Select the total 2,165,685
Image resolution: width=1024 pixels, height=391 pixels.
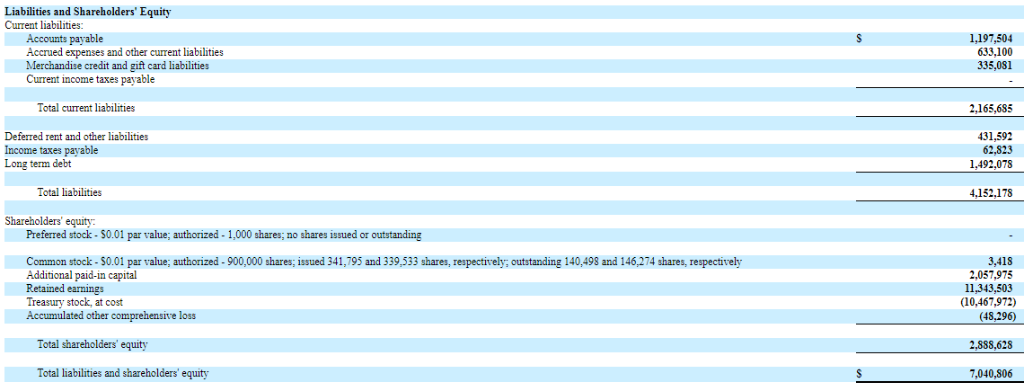coord(991,109)
